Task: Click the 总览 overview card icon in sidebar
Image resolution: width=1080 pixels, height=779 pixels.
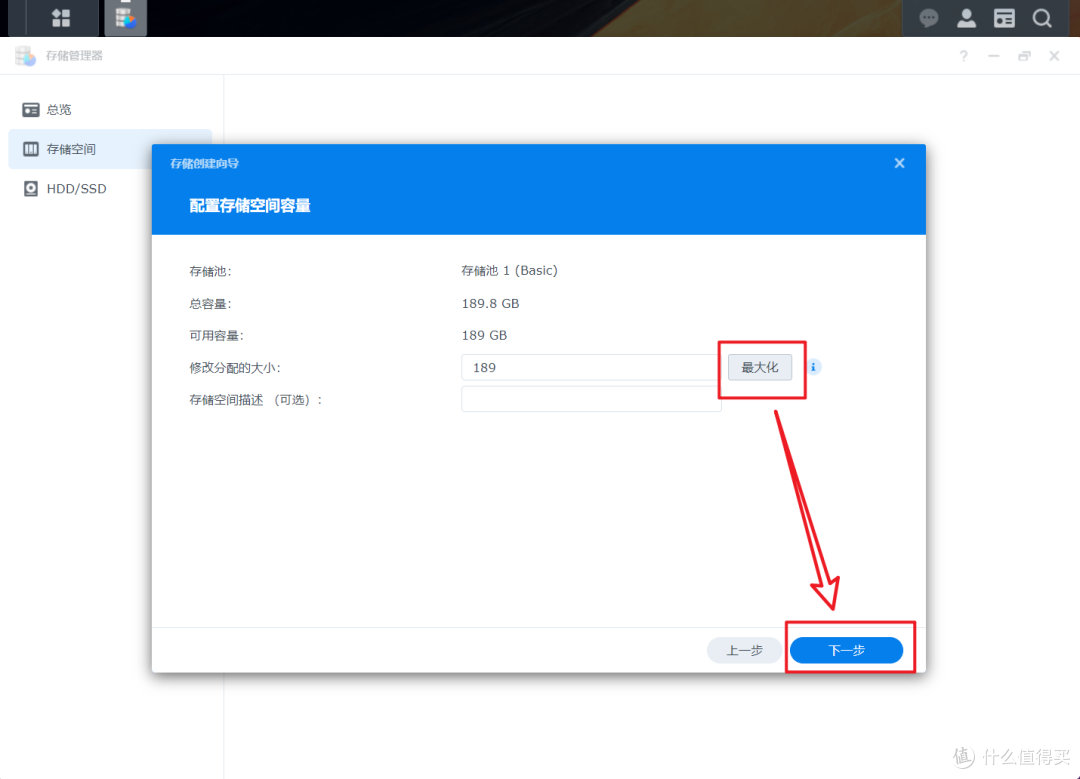Action: pyautogui.click(x=30, y=109)
